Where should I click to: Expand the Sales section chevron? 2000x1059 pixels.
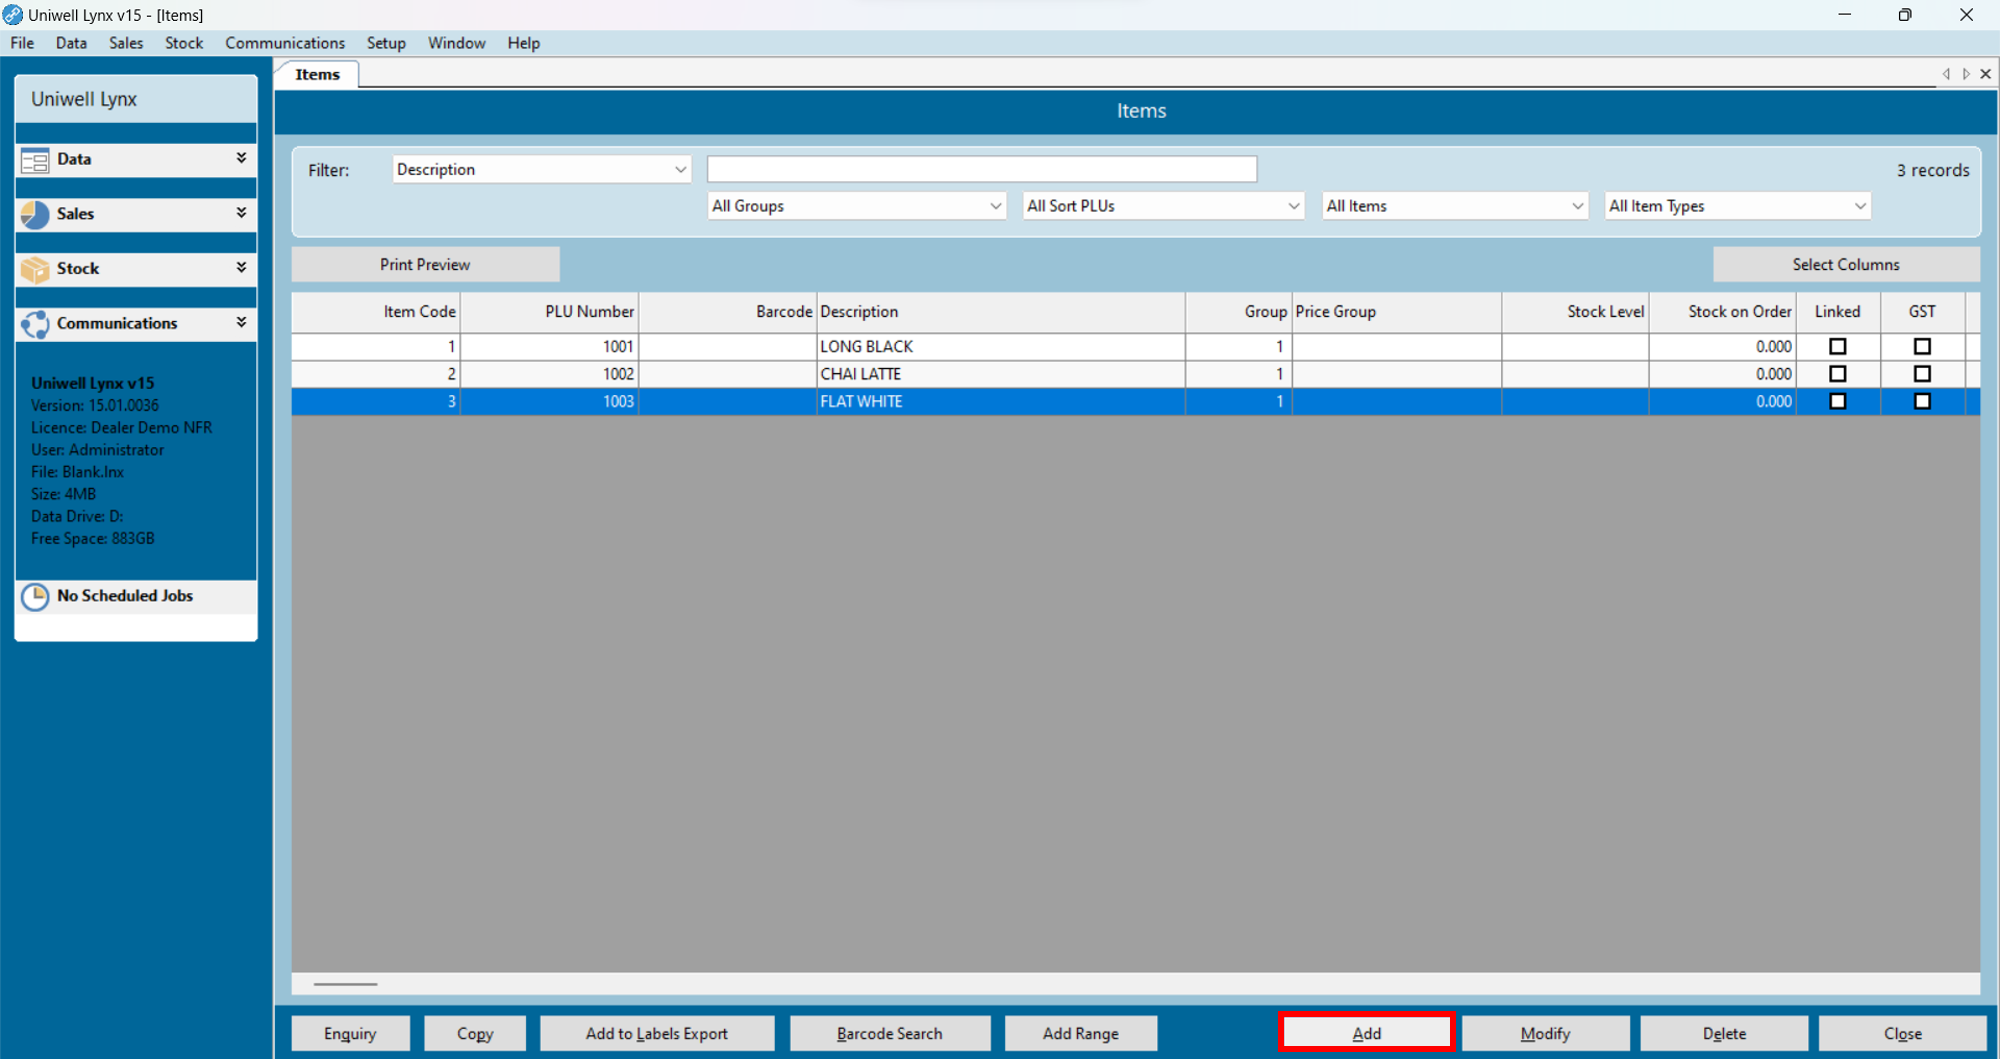[x=240, y=213]
